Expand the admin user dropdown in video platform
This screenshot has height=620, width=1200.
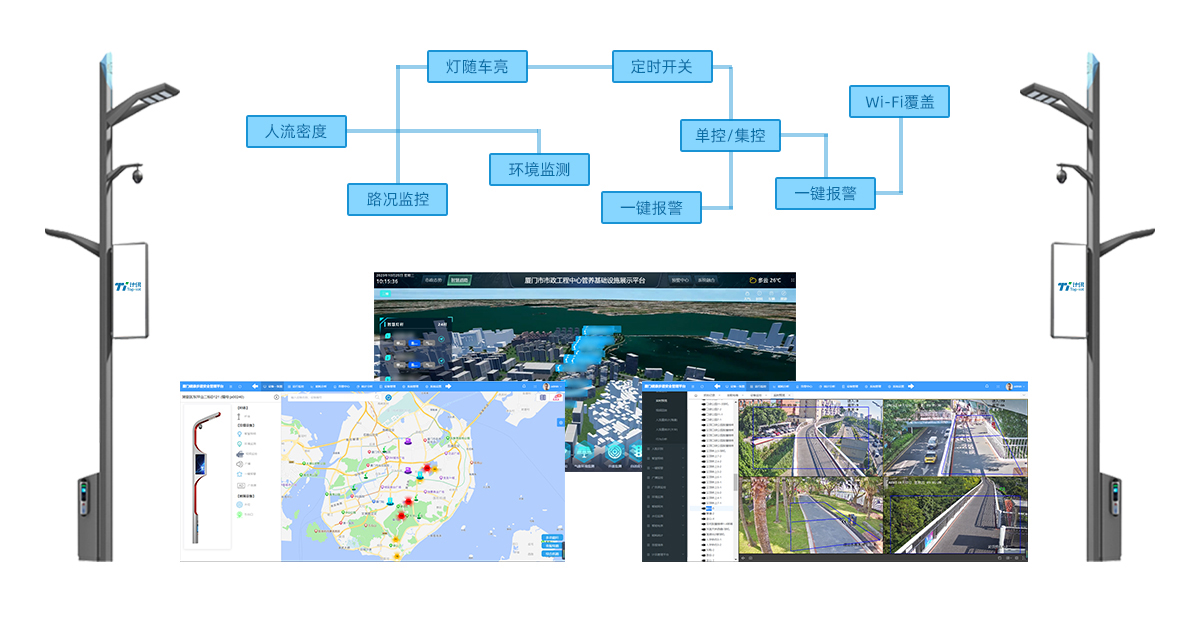pyautogui.click(x=1015, y=386)
